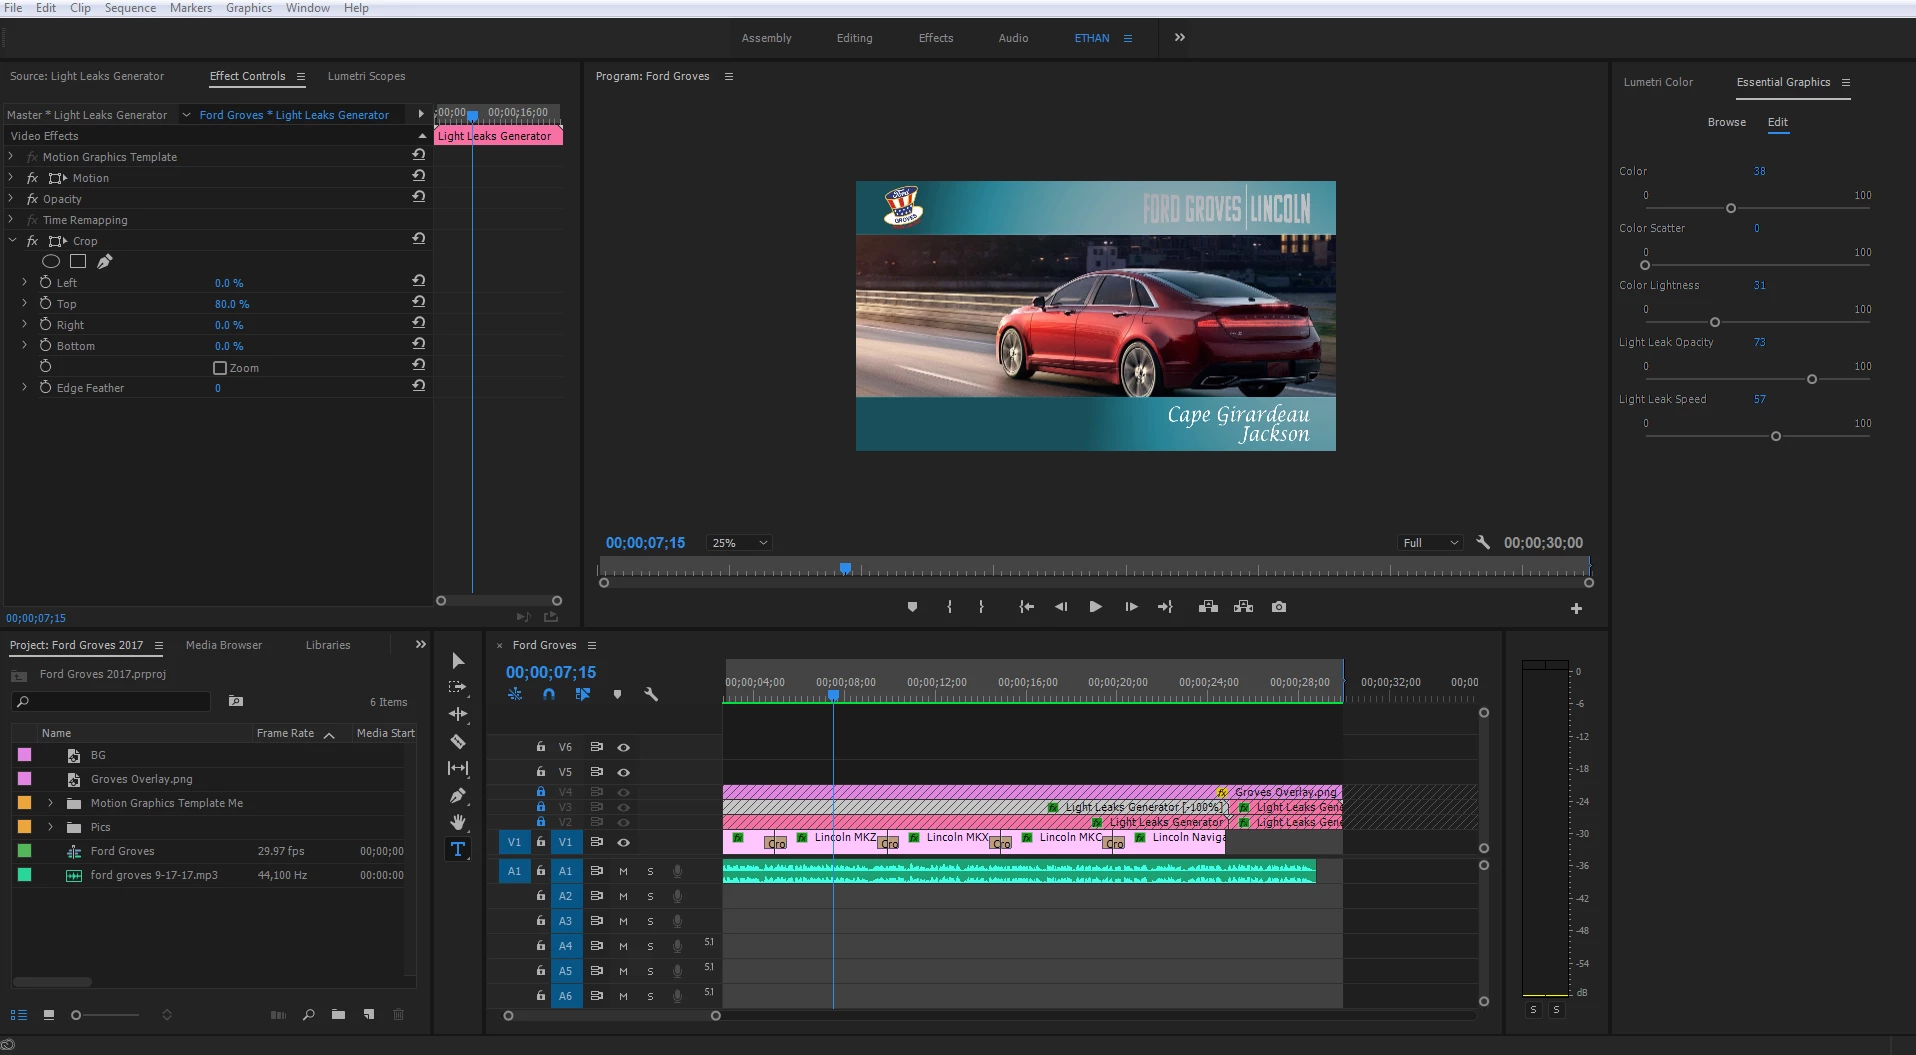Toggle animation stopwatch for Top
The width and height of the screenshot is (1916, 1055).
coord(45,303)
